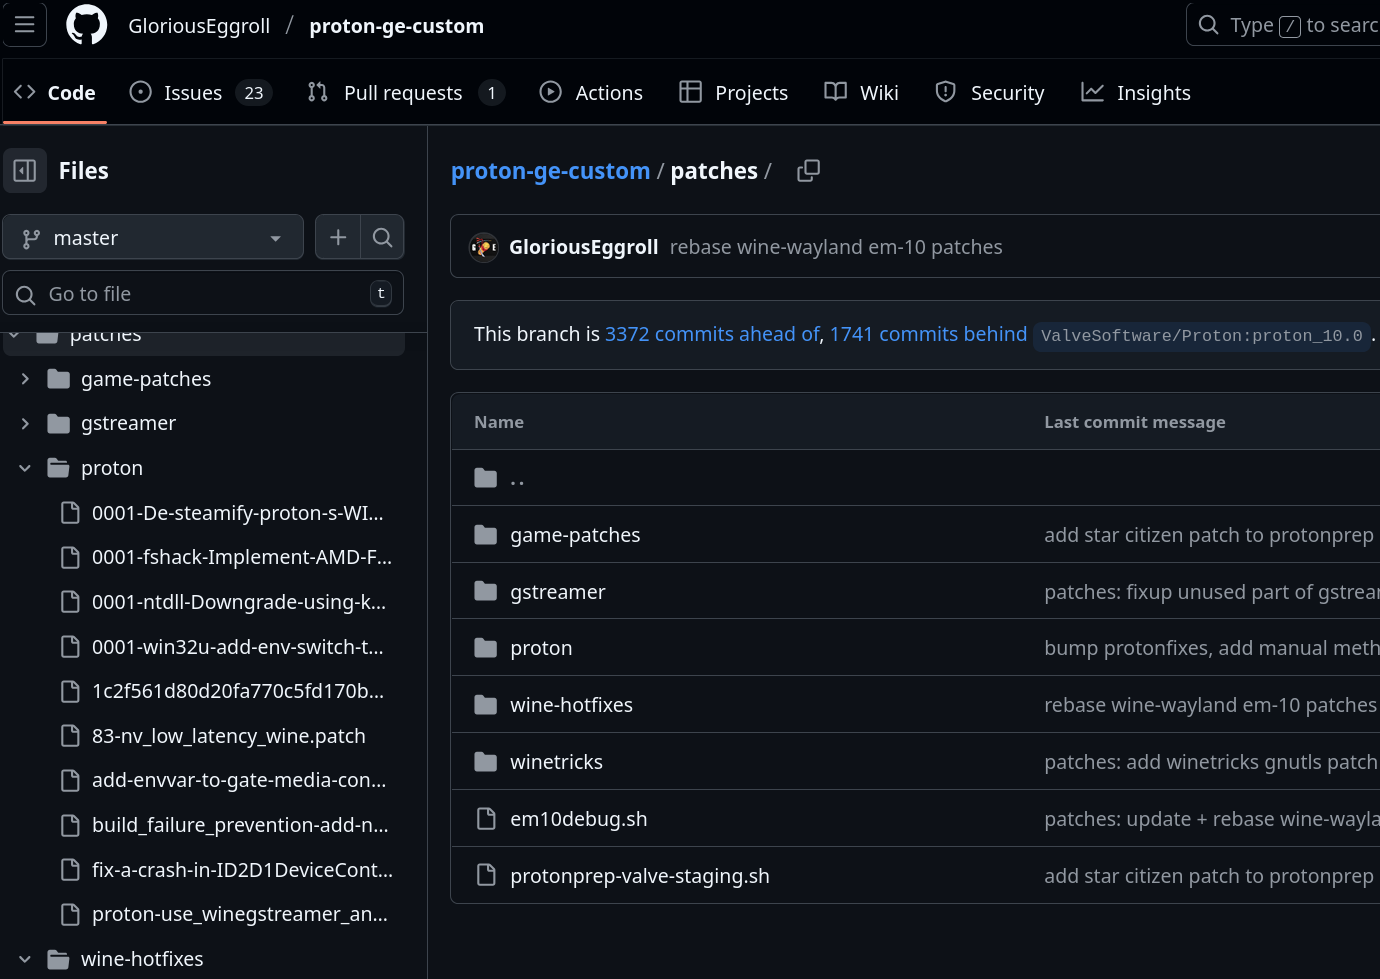1380x979 pixels.
Task: Expand gstreamer folder in file tree
Action: coord(25,423)
